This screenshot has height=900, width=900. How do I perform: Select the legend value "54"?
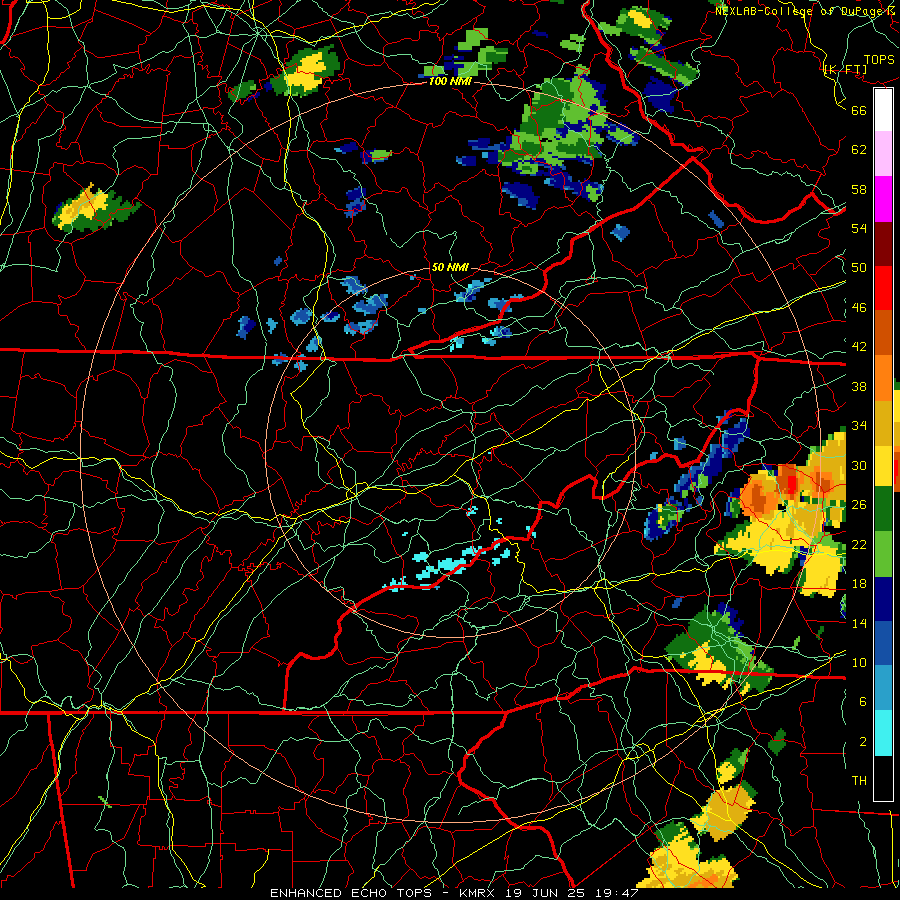859,228
